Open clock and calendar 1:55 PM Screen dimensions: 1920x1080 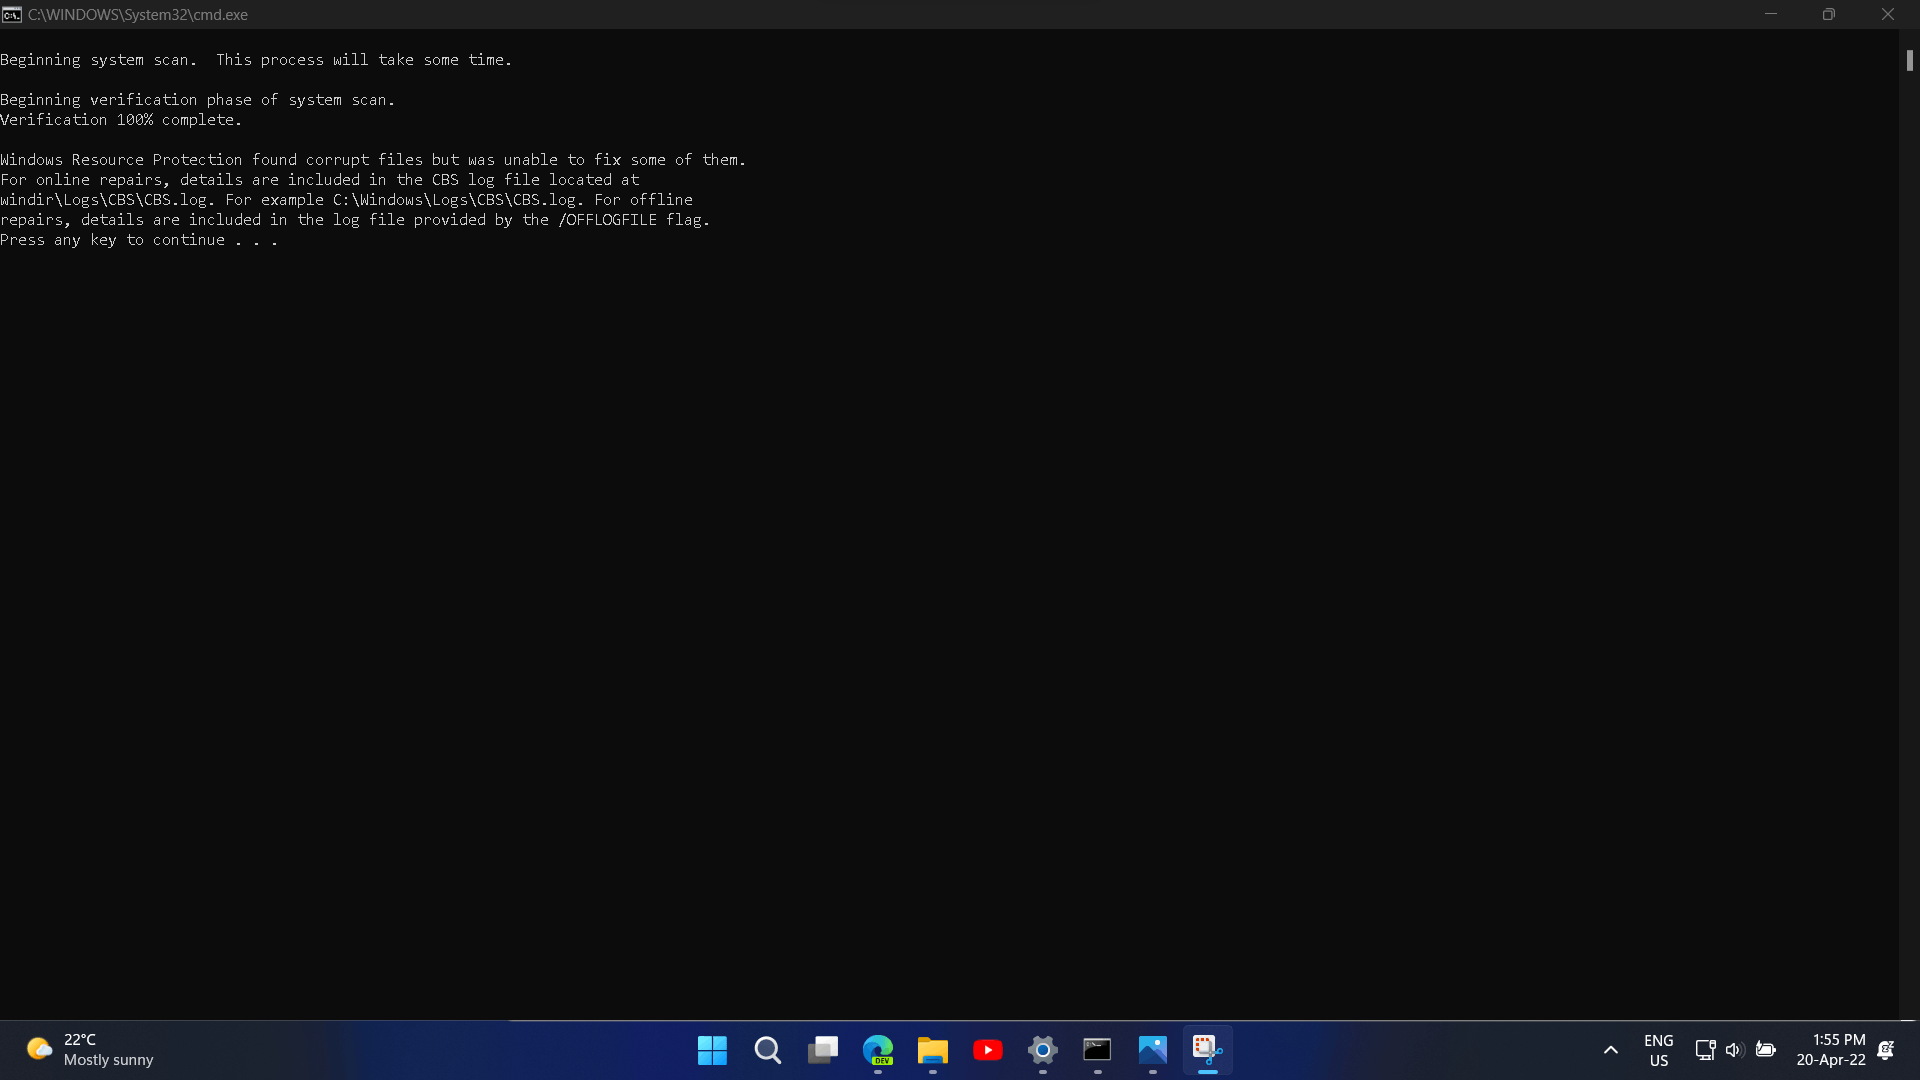[1830, 1050]
